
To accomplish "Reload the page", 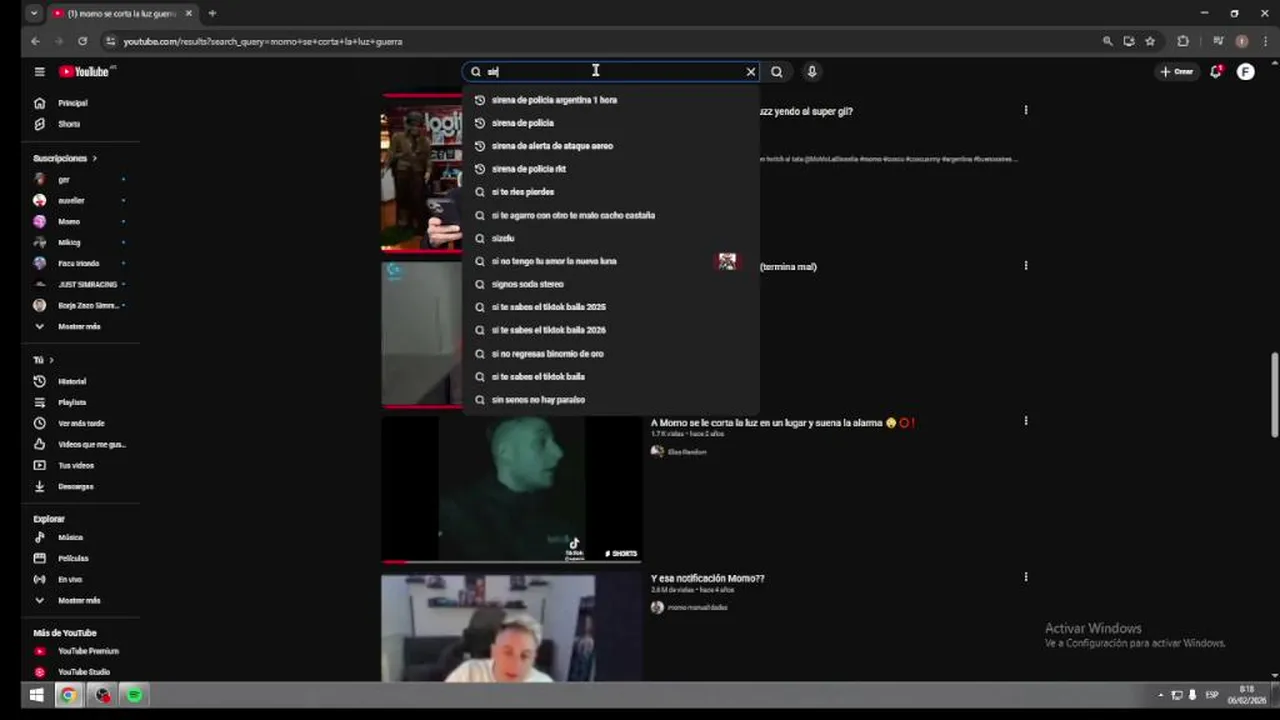I will point(82,41).
